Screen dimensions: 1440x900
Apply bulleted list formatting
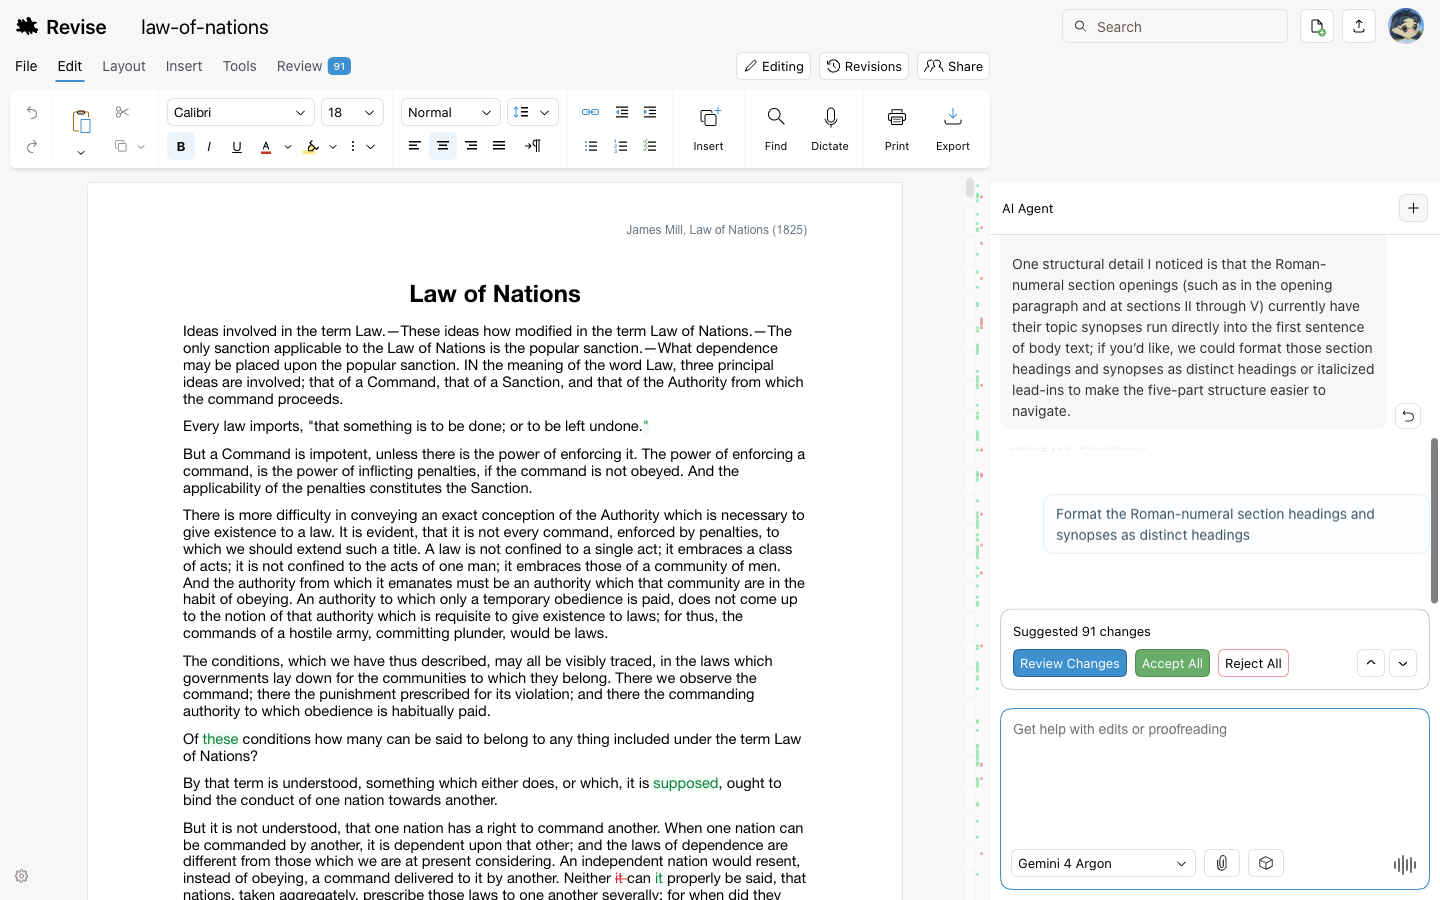[x=591, y=146]
